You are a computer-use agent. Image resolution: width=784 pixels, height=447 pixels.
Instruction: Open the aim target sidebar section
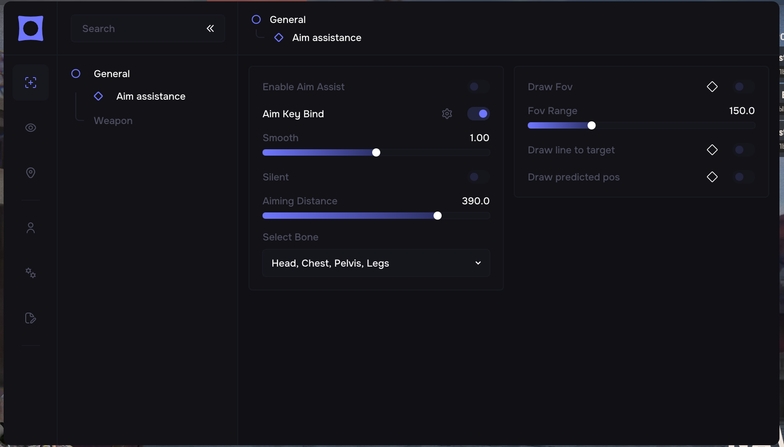[30, 82]
